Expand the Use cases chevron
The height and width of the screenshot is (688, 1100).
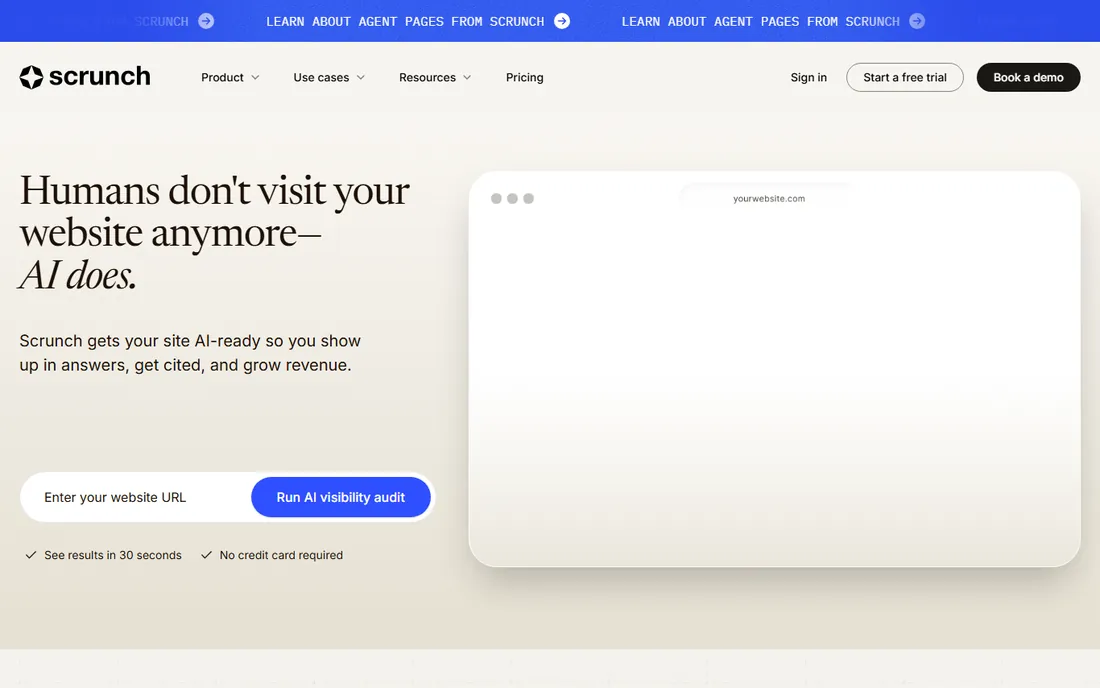[x=361, y=77]
